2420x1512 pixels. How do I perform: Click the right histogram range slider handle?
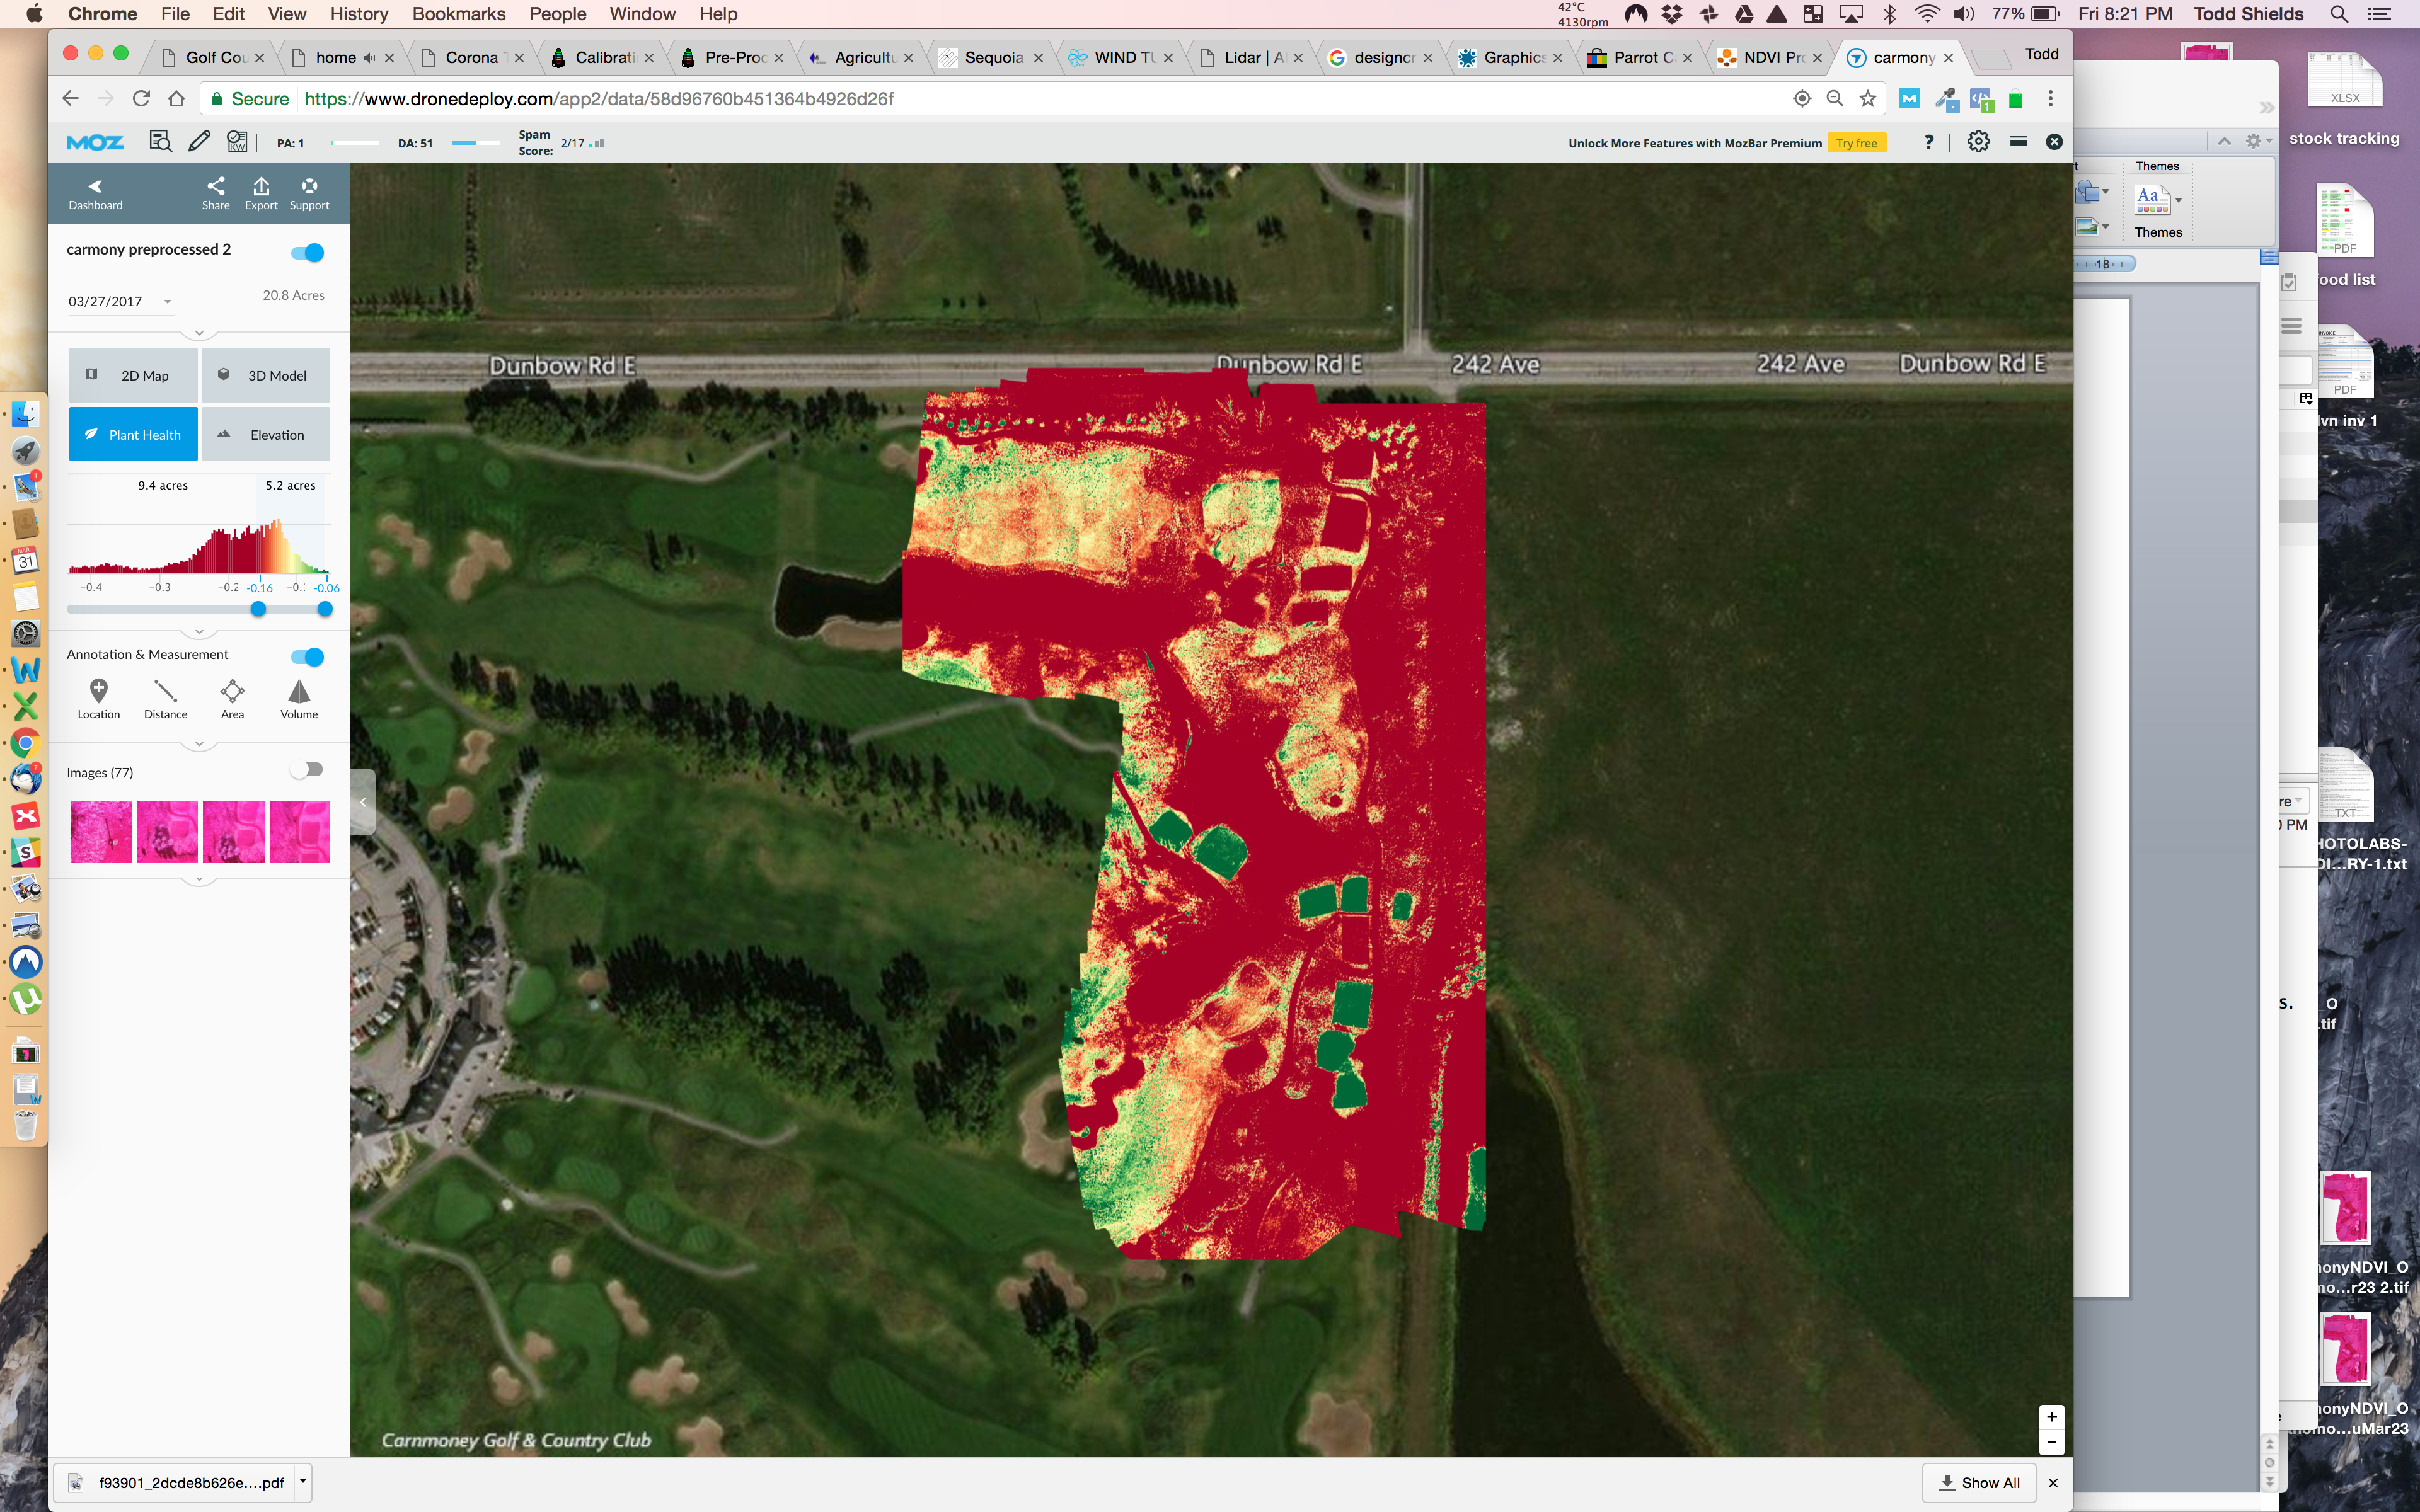(x=325, y=609)
